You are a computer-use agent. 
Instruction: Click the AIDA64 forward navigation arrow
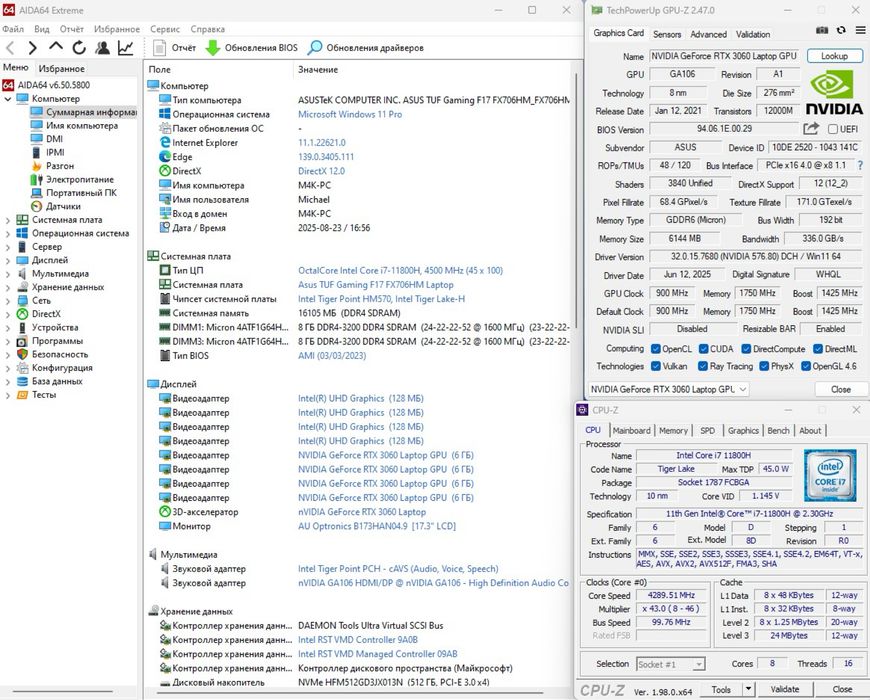pos(31,47)
